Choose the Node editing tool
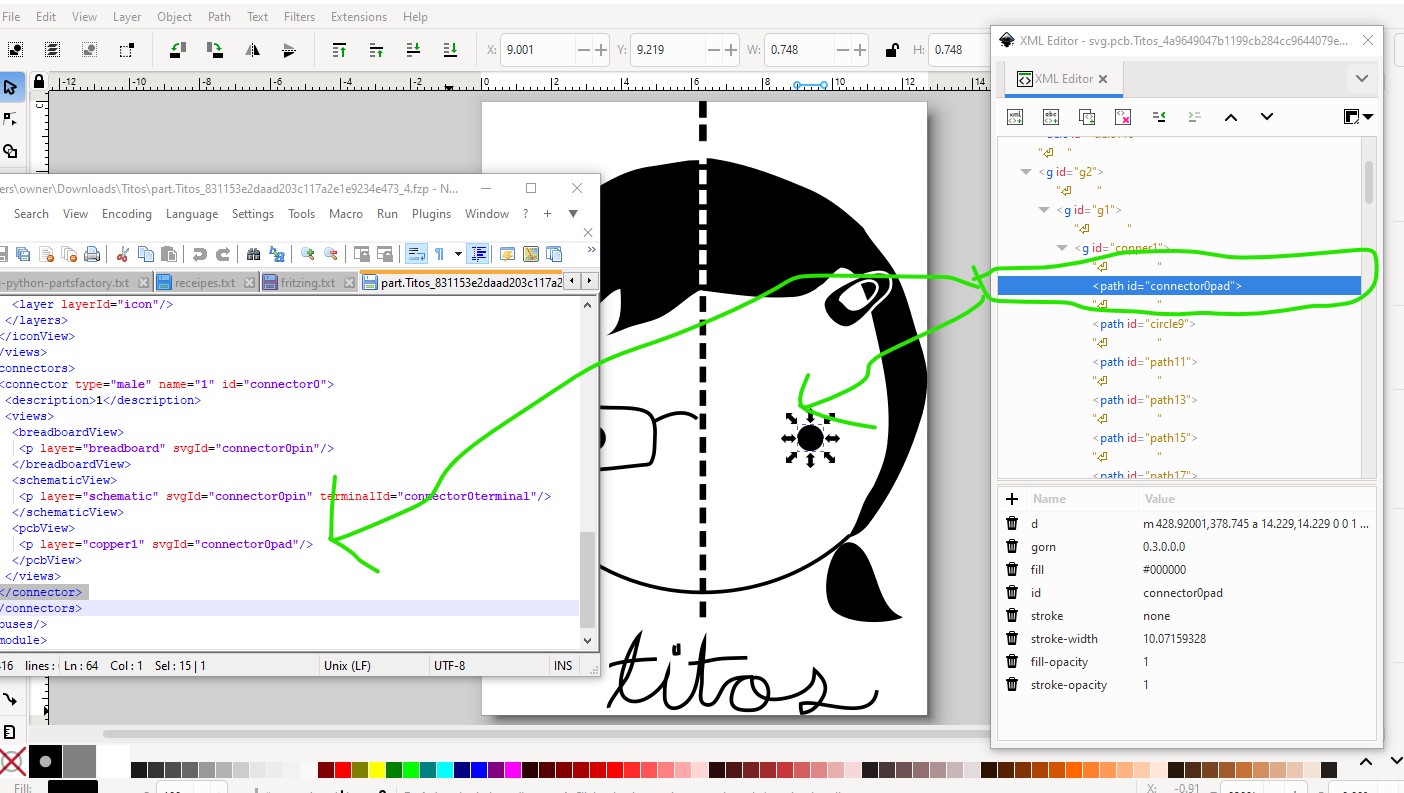The image size is (1404, 793). tap(11, 119)
